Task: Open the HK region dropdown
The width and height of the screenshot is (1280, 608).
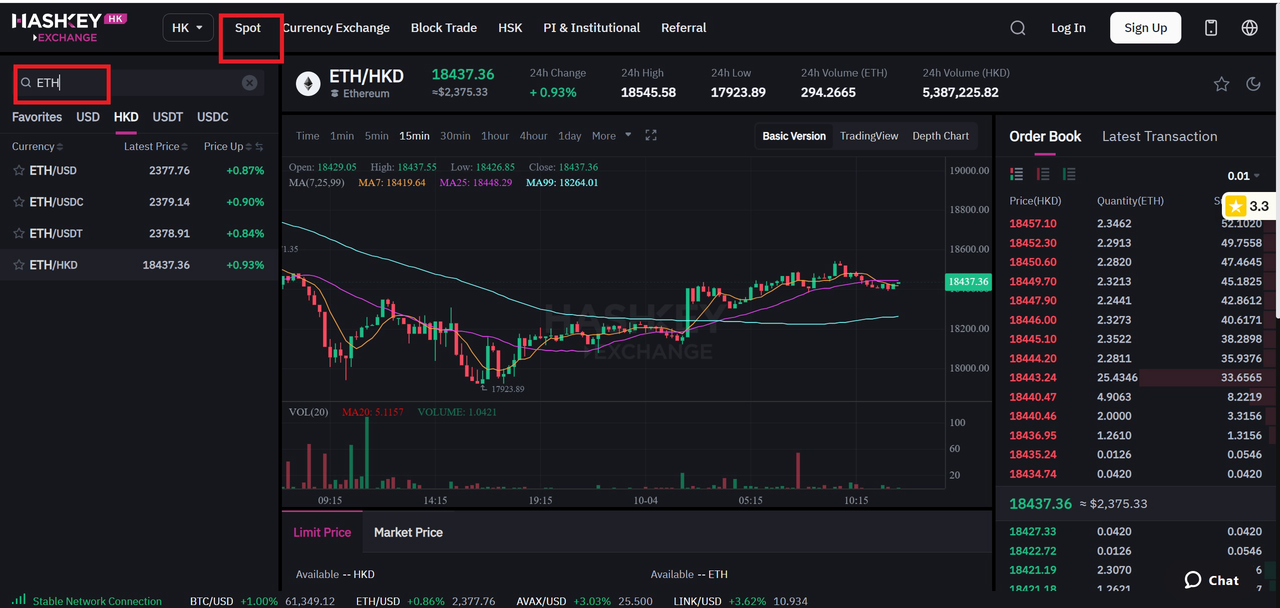Action: [187, 28]
